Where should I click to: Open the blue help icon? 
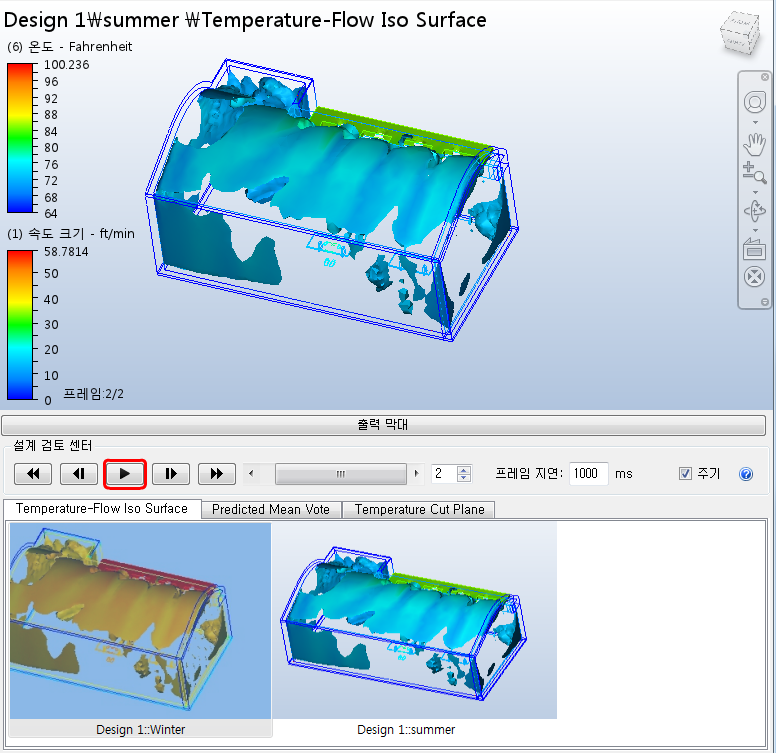point(746,474)
